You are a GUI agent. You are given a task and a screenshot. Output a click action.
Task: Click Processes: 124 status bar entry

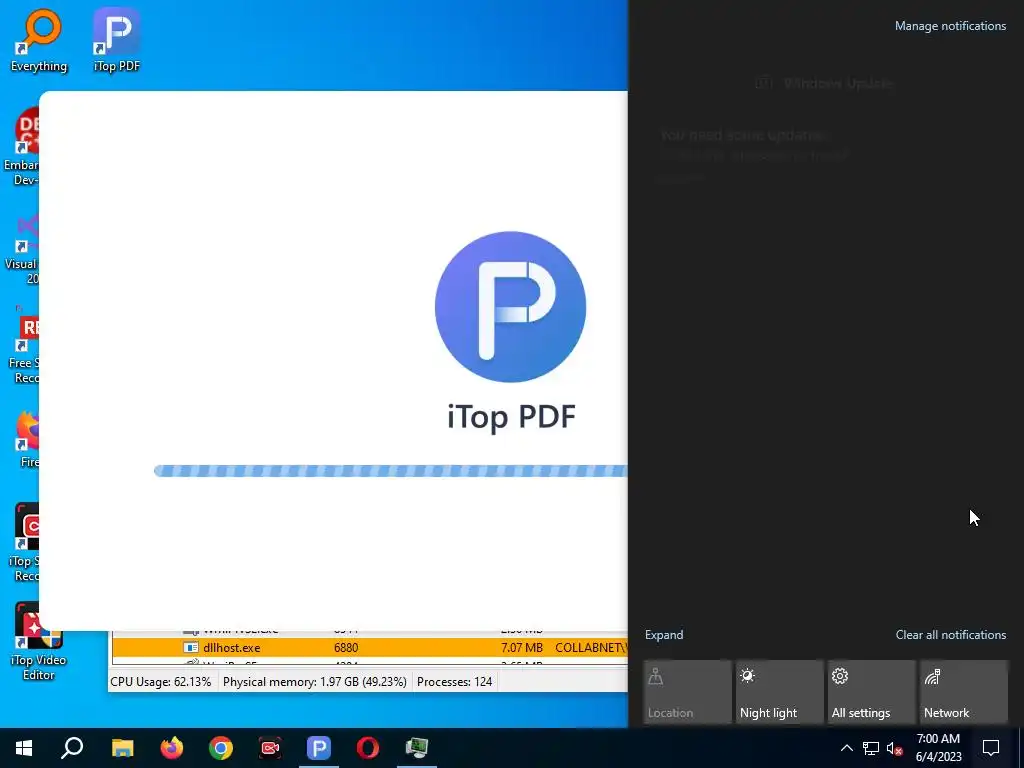click(455, 682)
